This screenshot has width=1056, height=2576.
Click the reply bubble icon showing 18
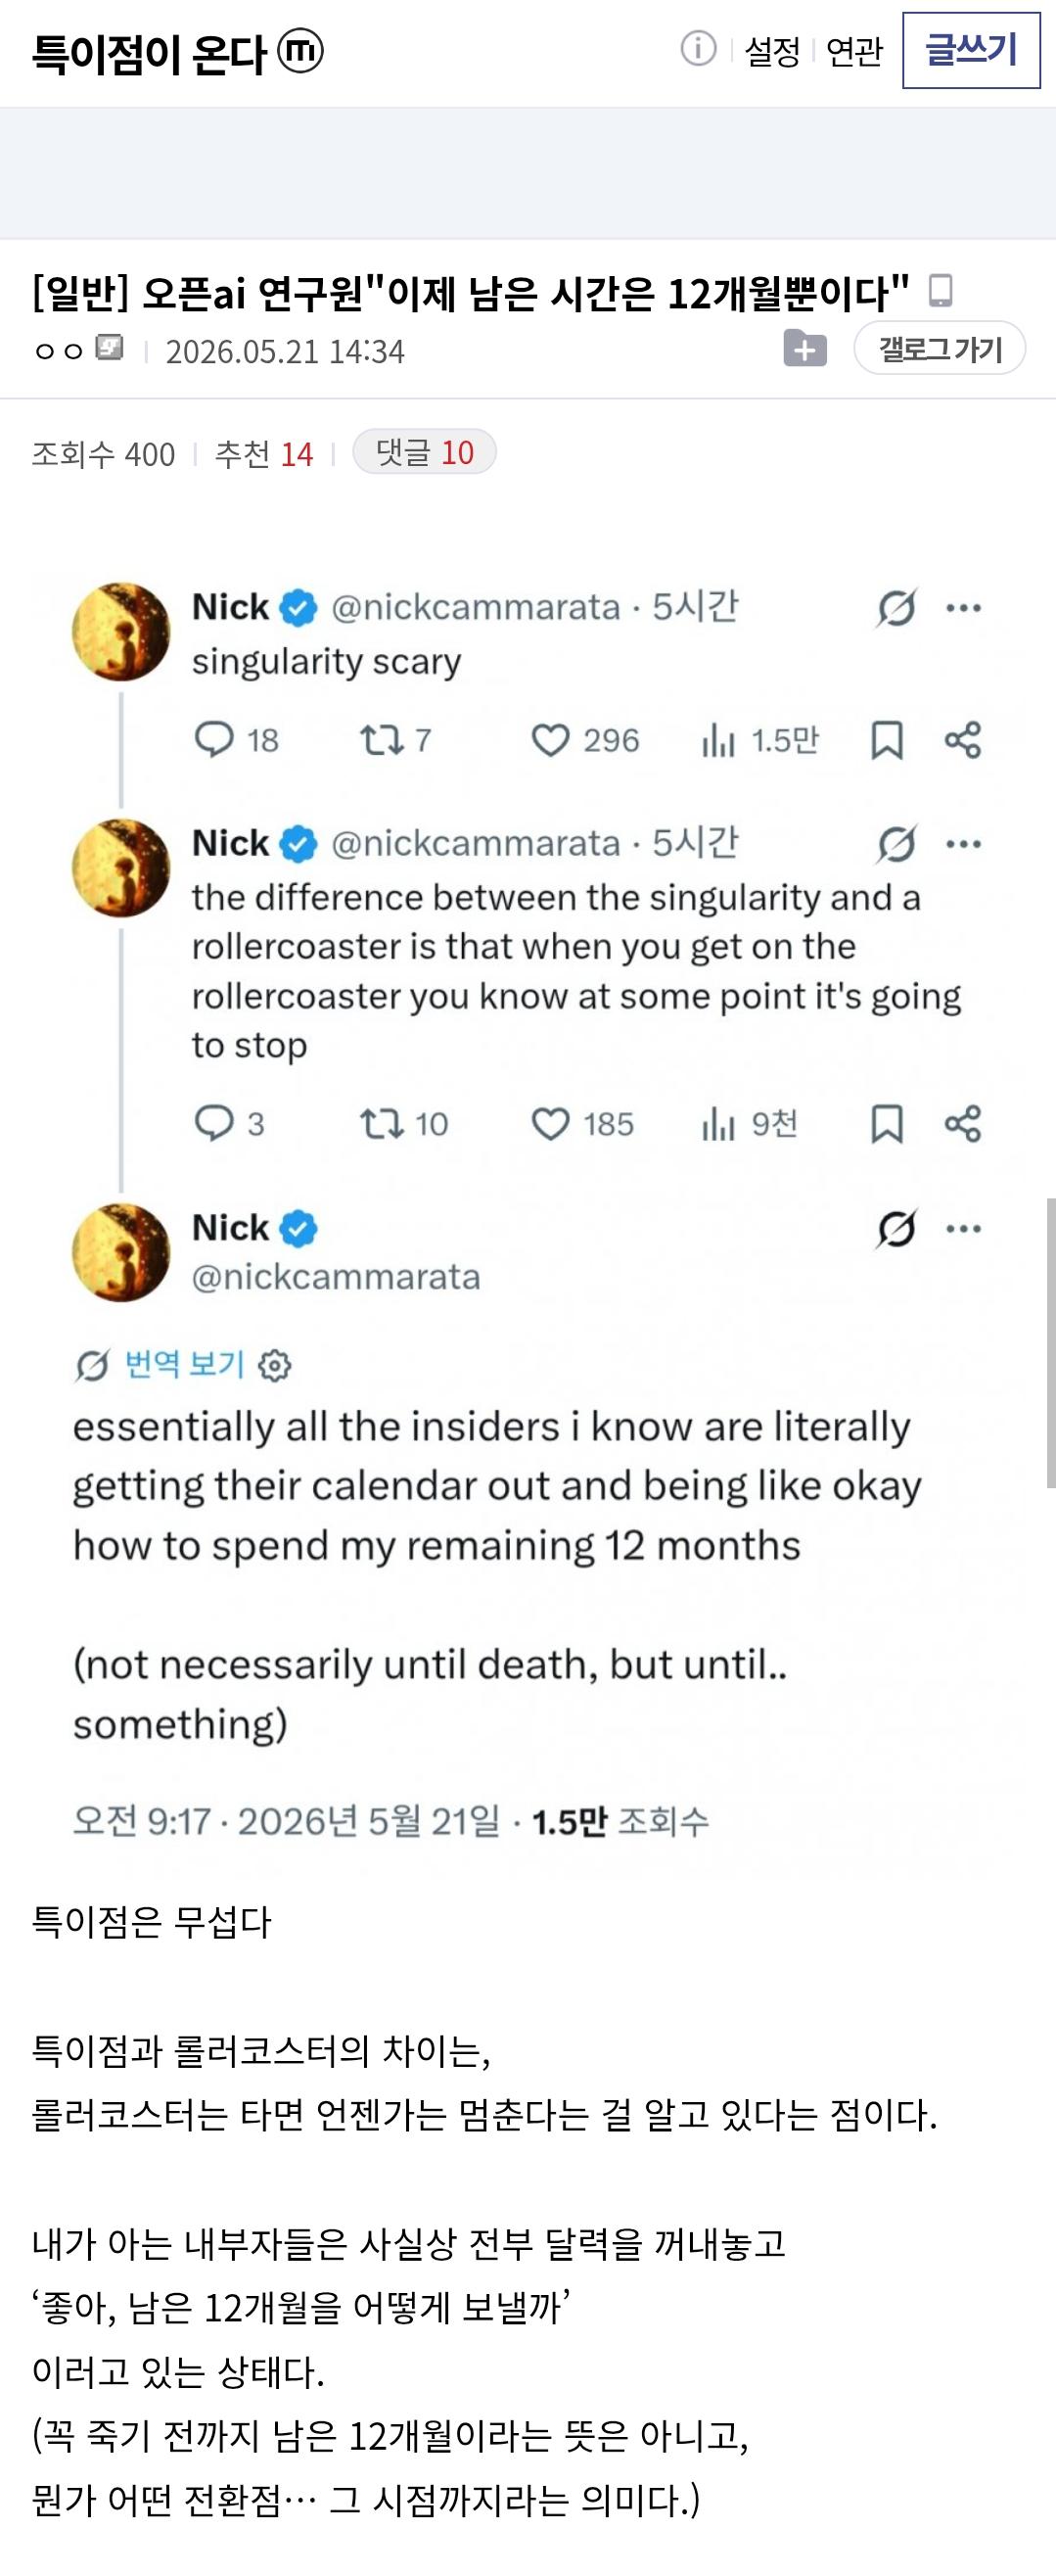(213, 739)
